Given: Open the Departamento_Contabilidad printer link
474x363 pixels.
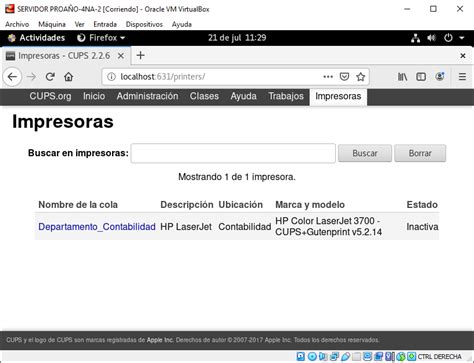Looking at the screenshot, I should (x=97, y=227).
